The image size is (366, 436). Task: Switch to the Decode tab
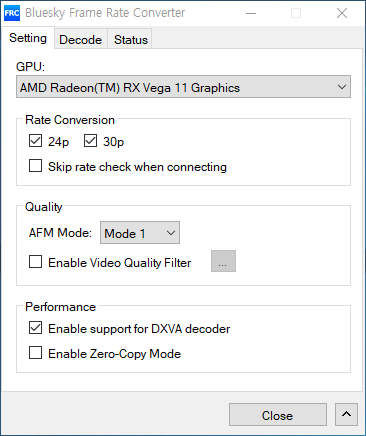[81, 40]
